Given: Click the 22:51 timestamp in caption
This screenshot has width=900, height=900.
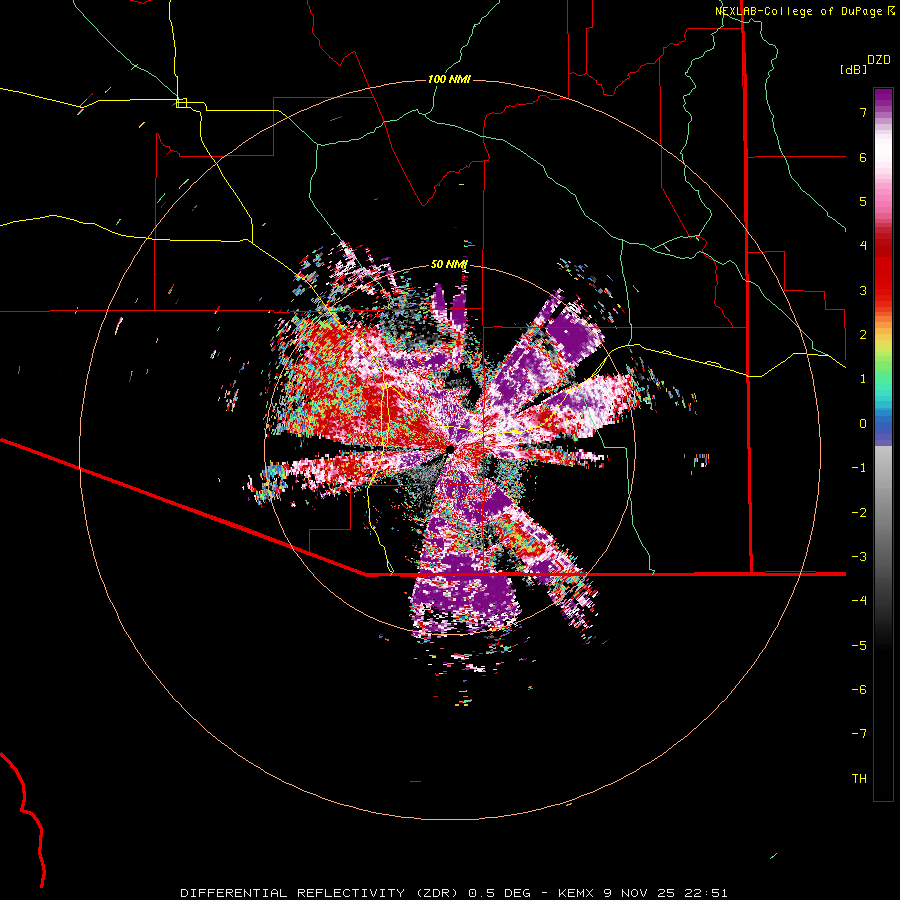Looking at the screenshot, I should [704, 893].
